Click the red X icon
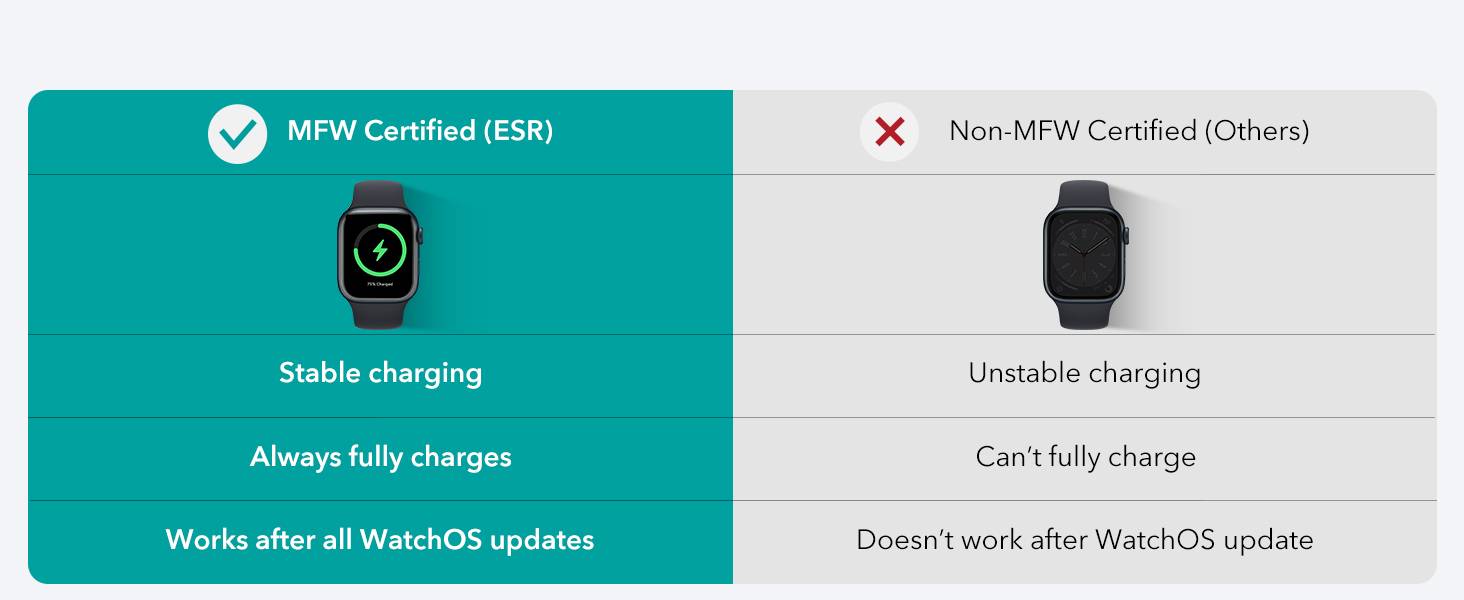Screen dimensions: 1464x600 [889, 132]
